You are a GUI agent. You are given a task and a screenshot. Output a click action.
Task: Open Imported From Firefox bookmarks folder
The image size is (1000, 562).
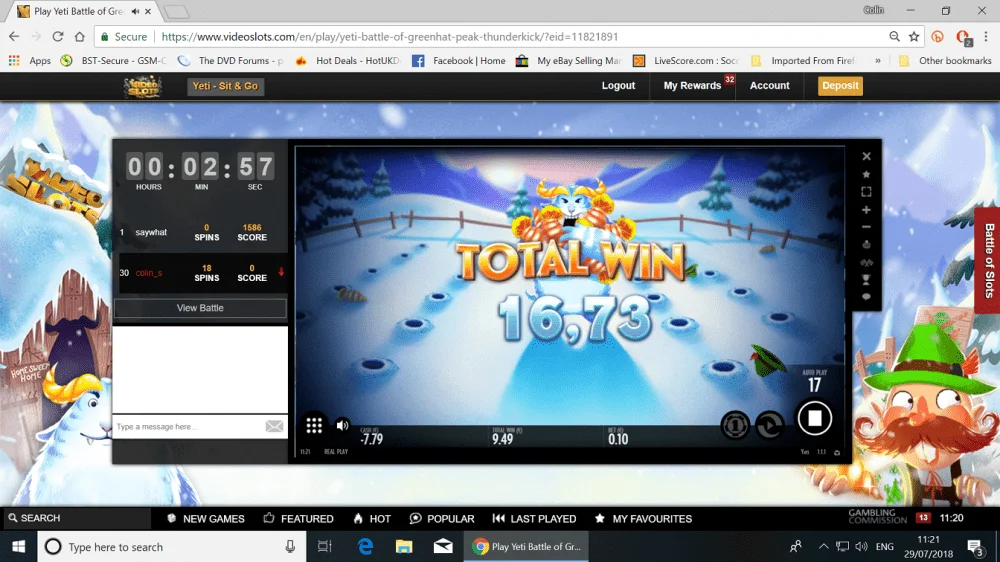click(x=803, y=61)
